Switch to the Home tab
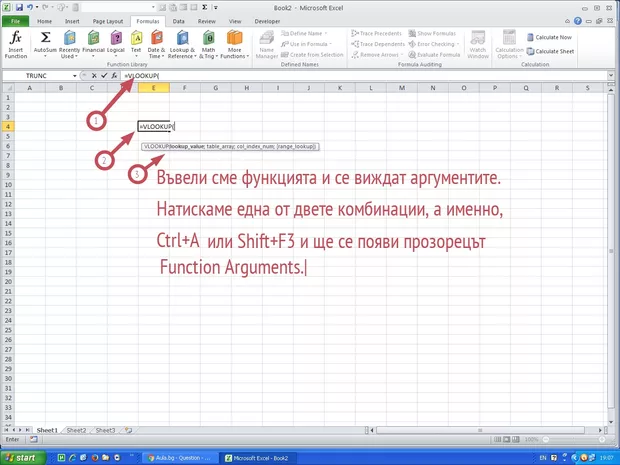 [x=44, y=21]
